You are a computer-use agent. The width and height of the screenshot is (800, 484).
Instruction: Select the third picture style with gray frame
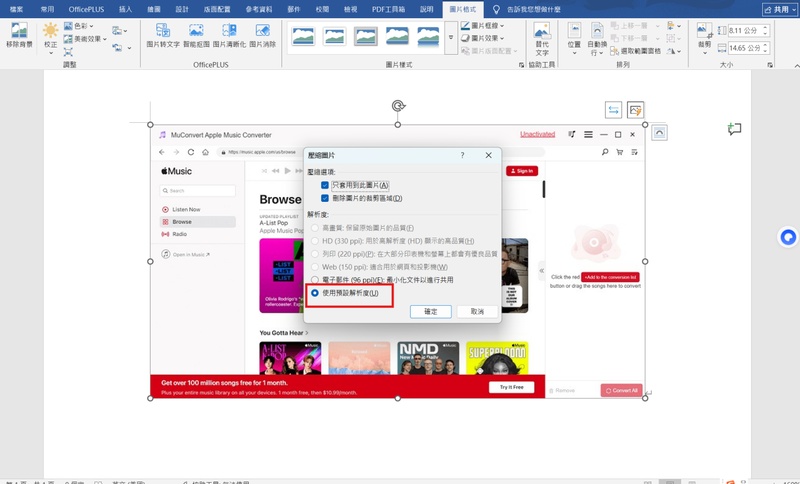pyautogui.click(x=366, y=36)
